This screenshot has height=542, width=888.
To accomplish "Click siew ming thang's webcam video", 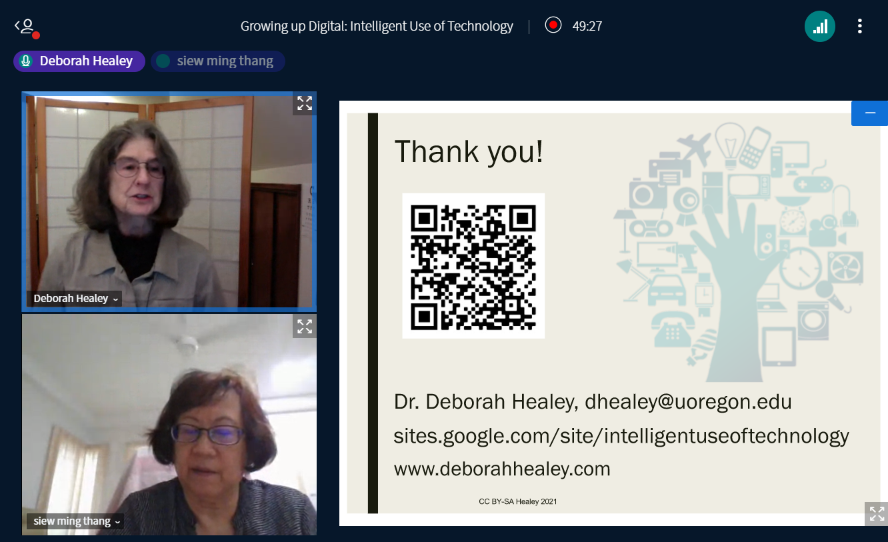I will (169, 425).
